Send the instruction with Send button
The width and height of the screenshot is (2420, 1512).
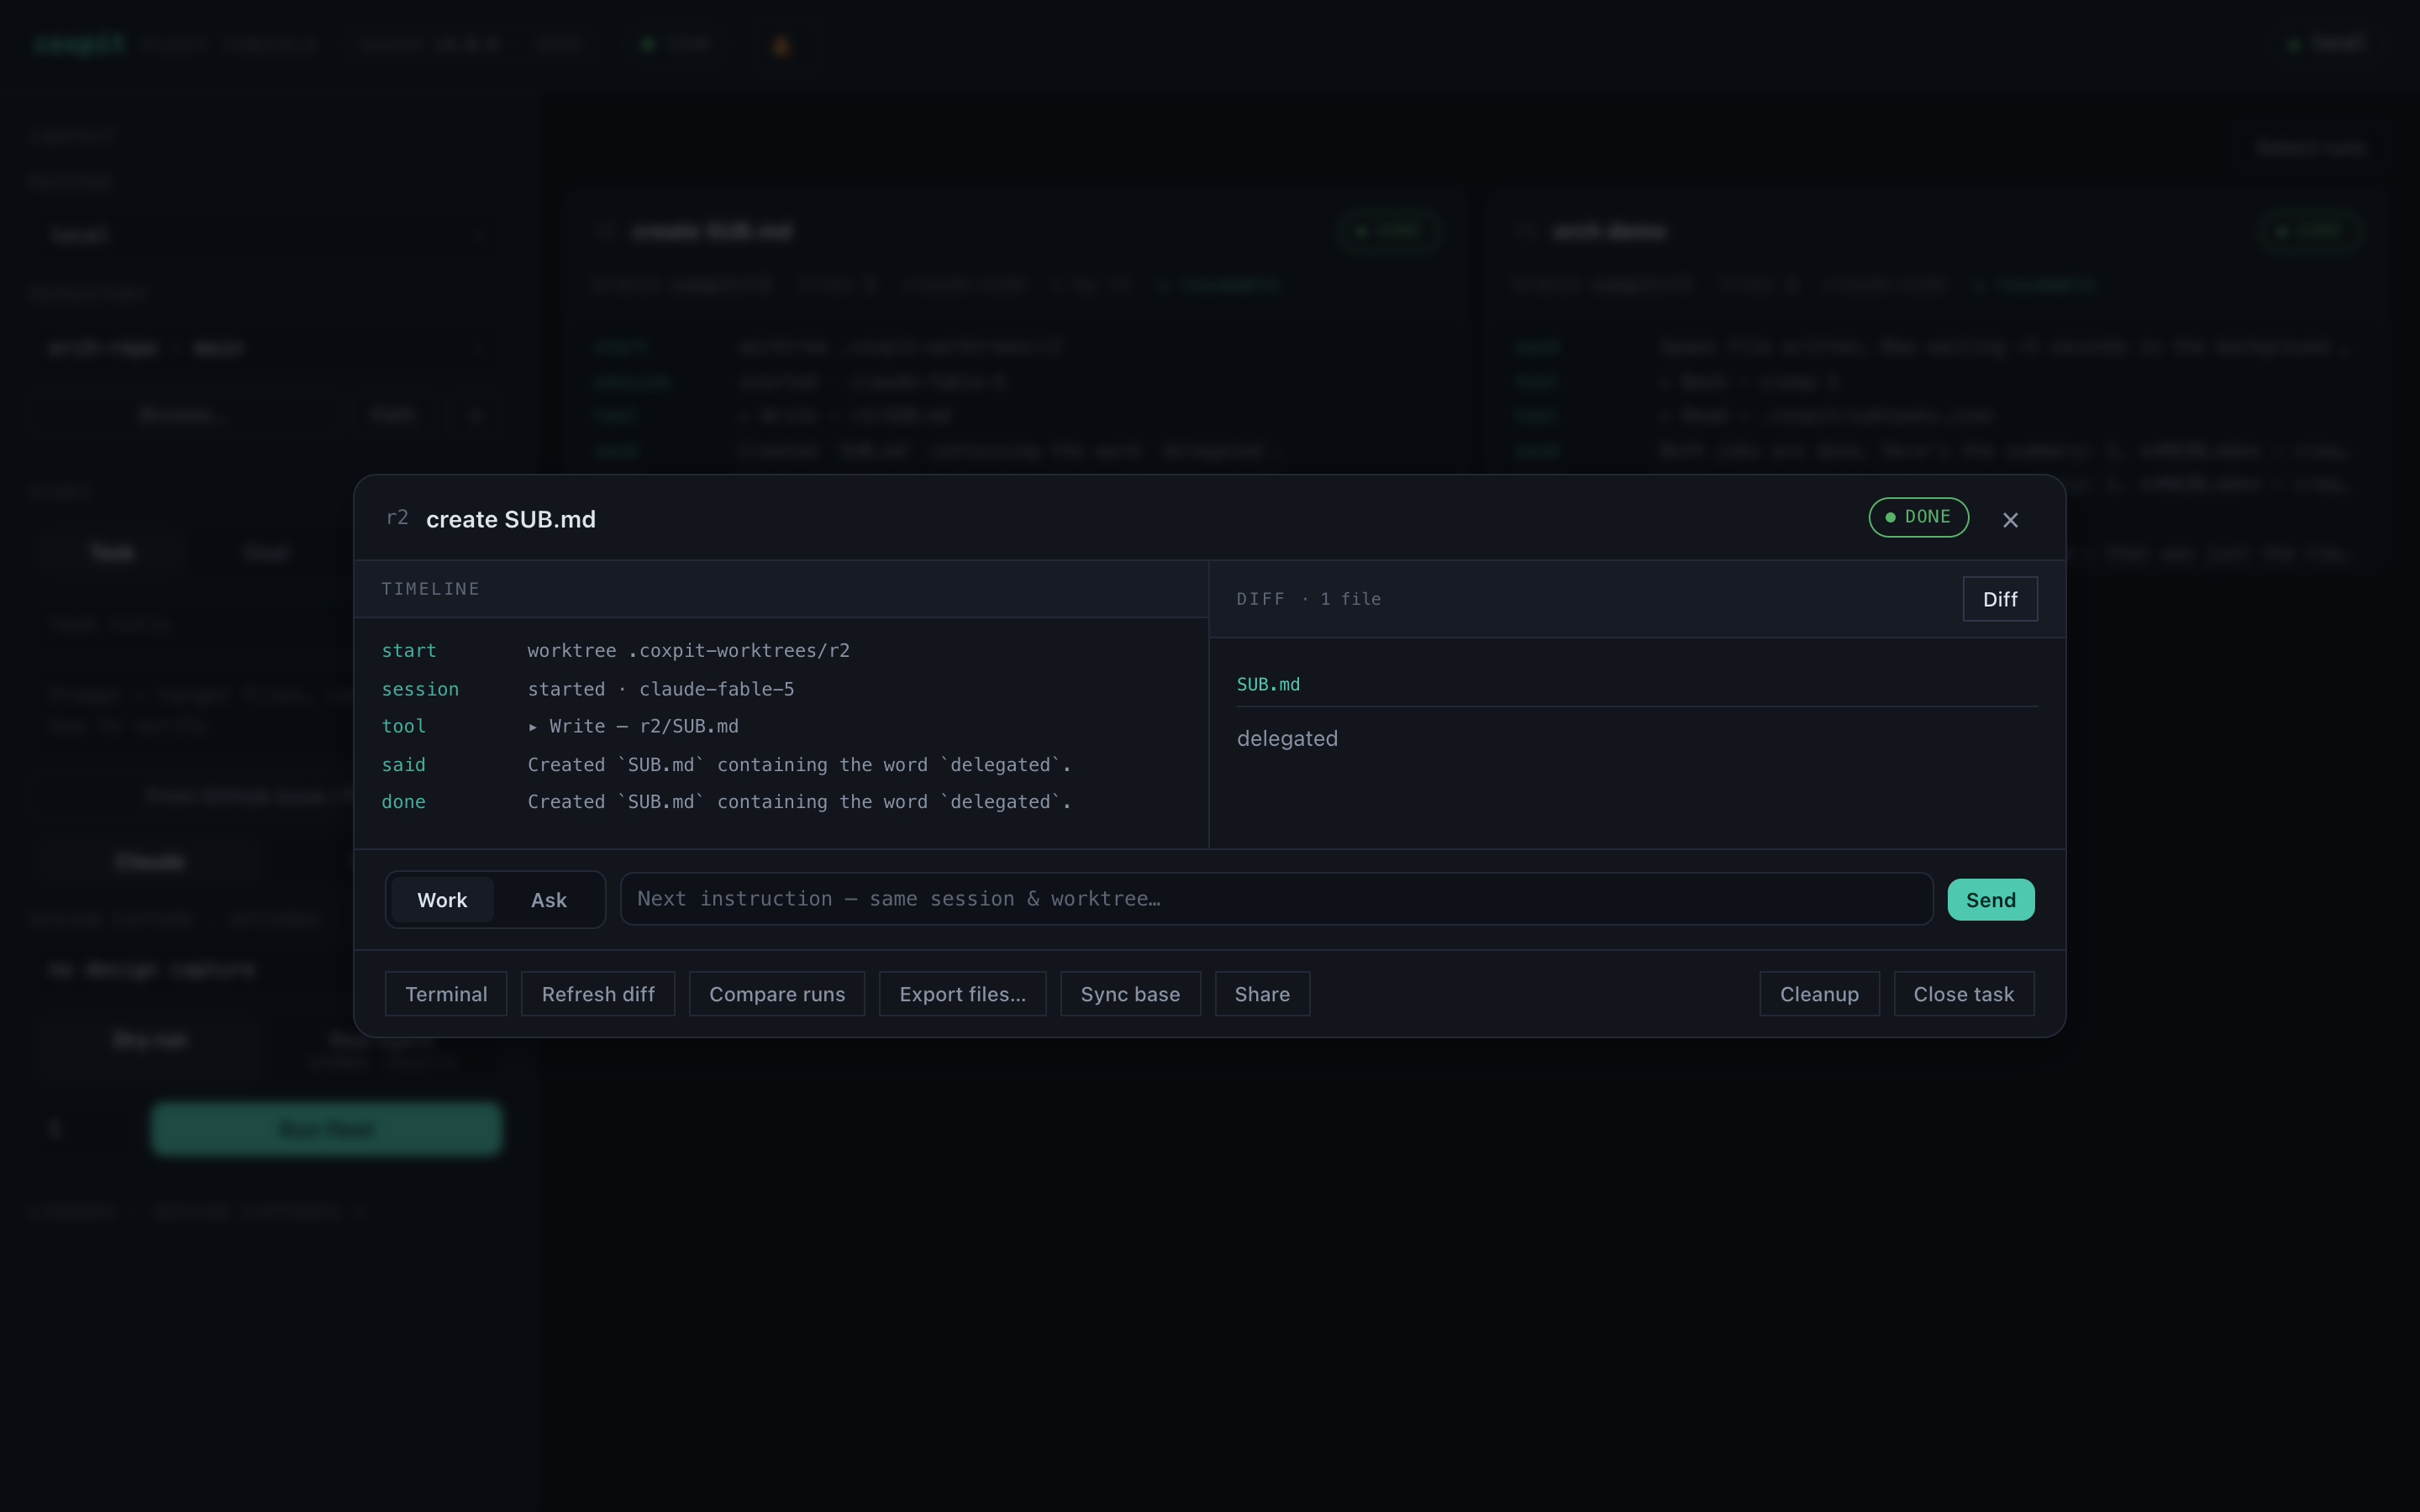click(x=1990, y=900)
